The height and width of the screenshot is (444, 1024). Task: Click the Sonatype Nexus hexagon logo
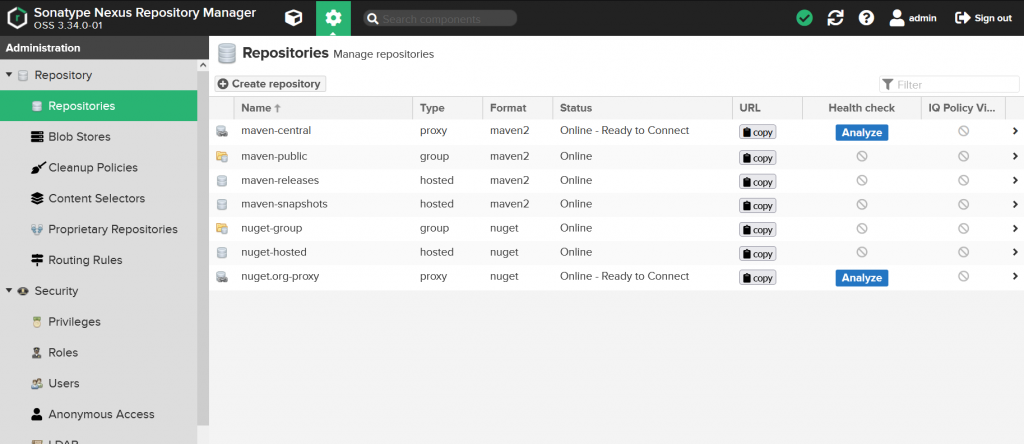(x=18, y=18)
